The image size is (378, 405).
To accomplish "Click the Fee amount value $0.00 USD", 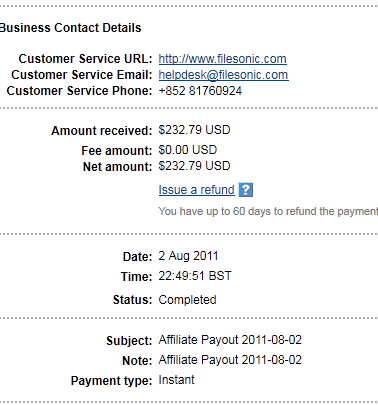I will [188, 150].
